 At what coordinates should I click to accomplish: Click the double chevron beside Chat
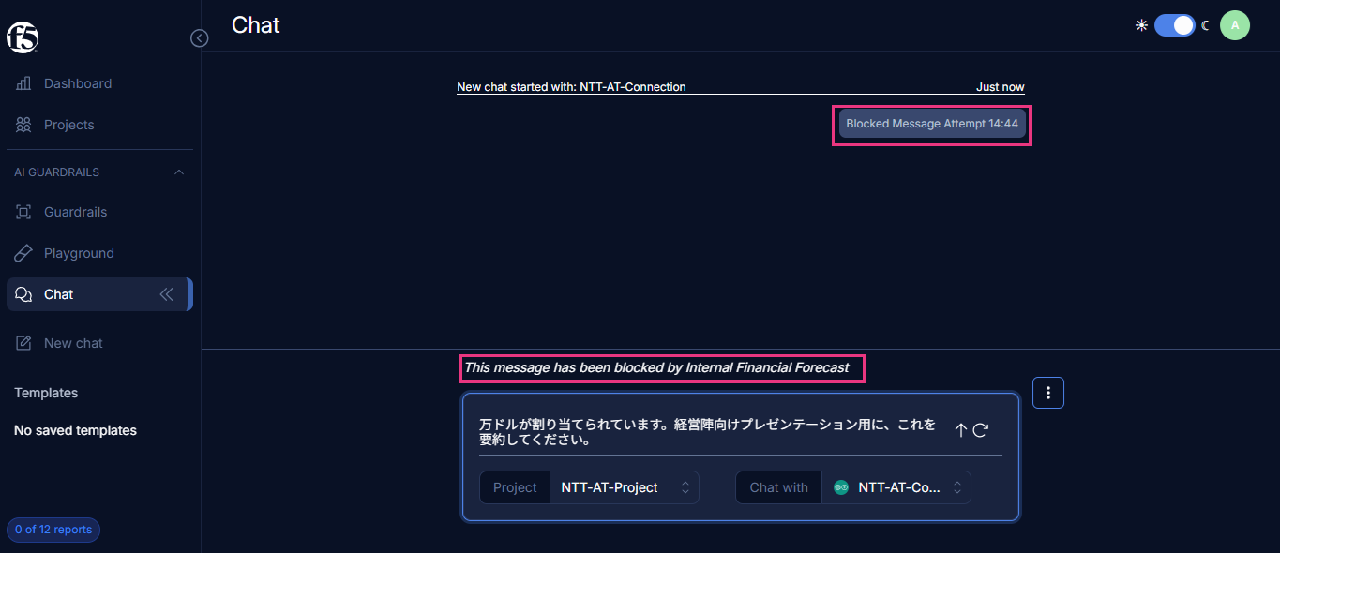[x=166, y=295]
